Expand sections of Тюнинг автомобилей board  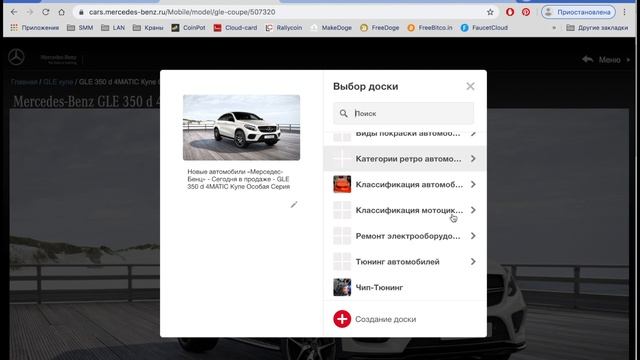[x=473, y=262]
